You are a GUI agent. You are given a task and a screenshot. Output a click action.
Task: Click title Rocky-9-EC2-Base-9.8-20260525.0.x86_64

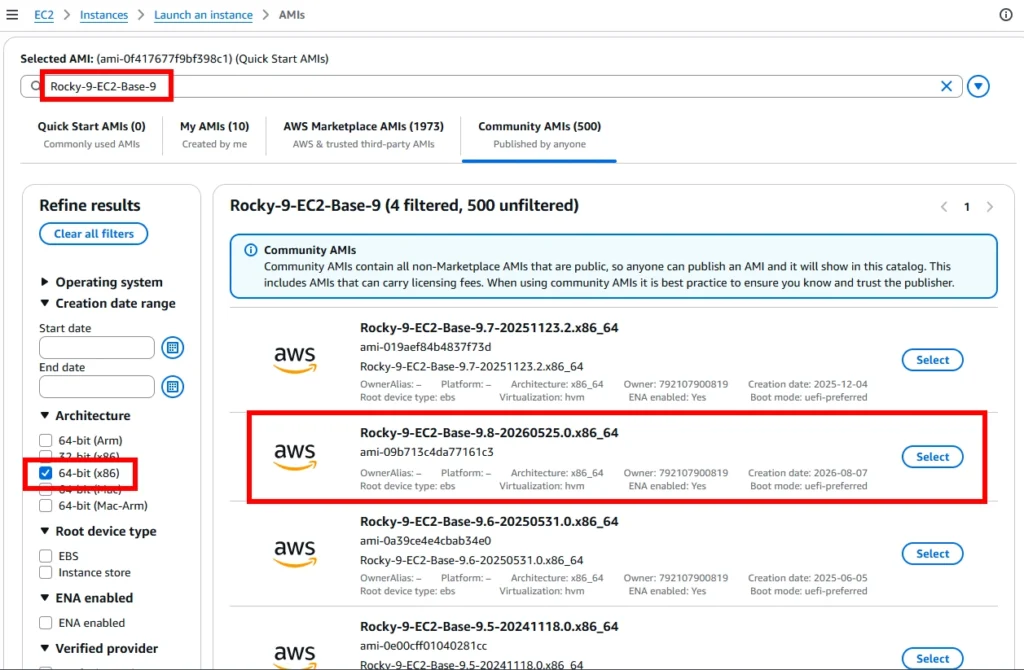click(x=489, y=432)
